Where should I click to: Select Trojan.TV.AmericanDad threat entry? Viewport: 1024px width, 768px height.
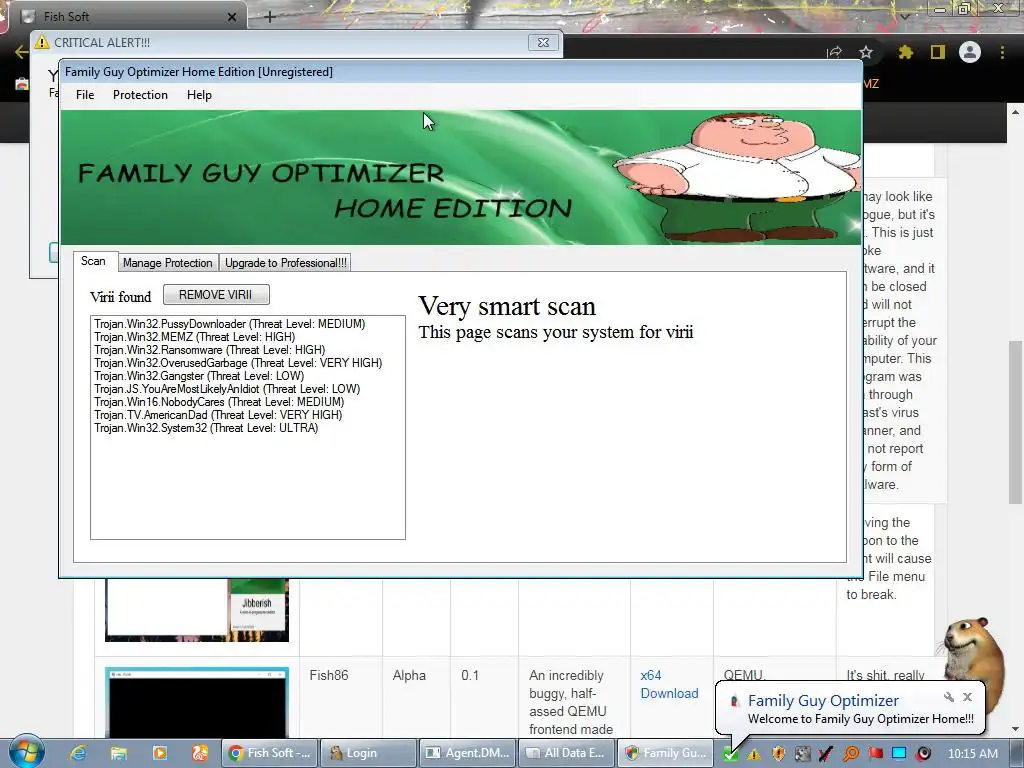coord(218,415)
